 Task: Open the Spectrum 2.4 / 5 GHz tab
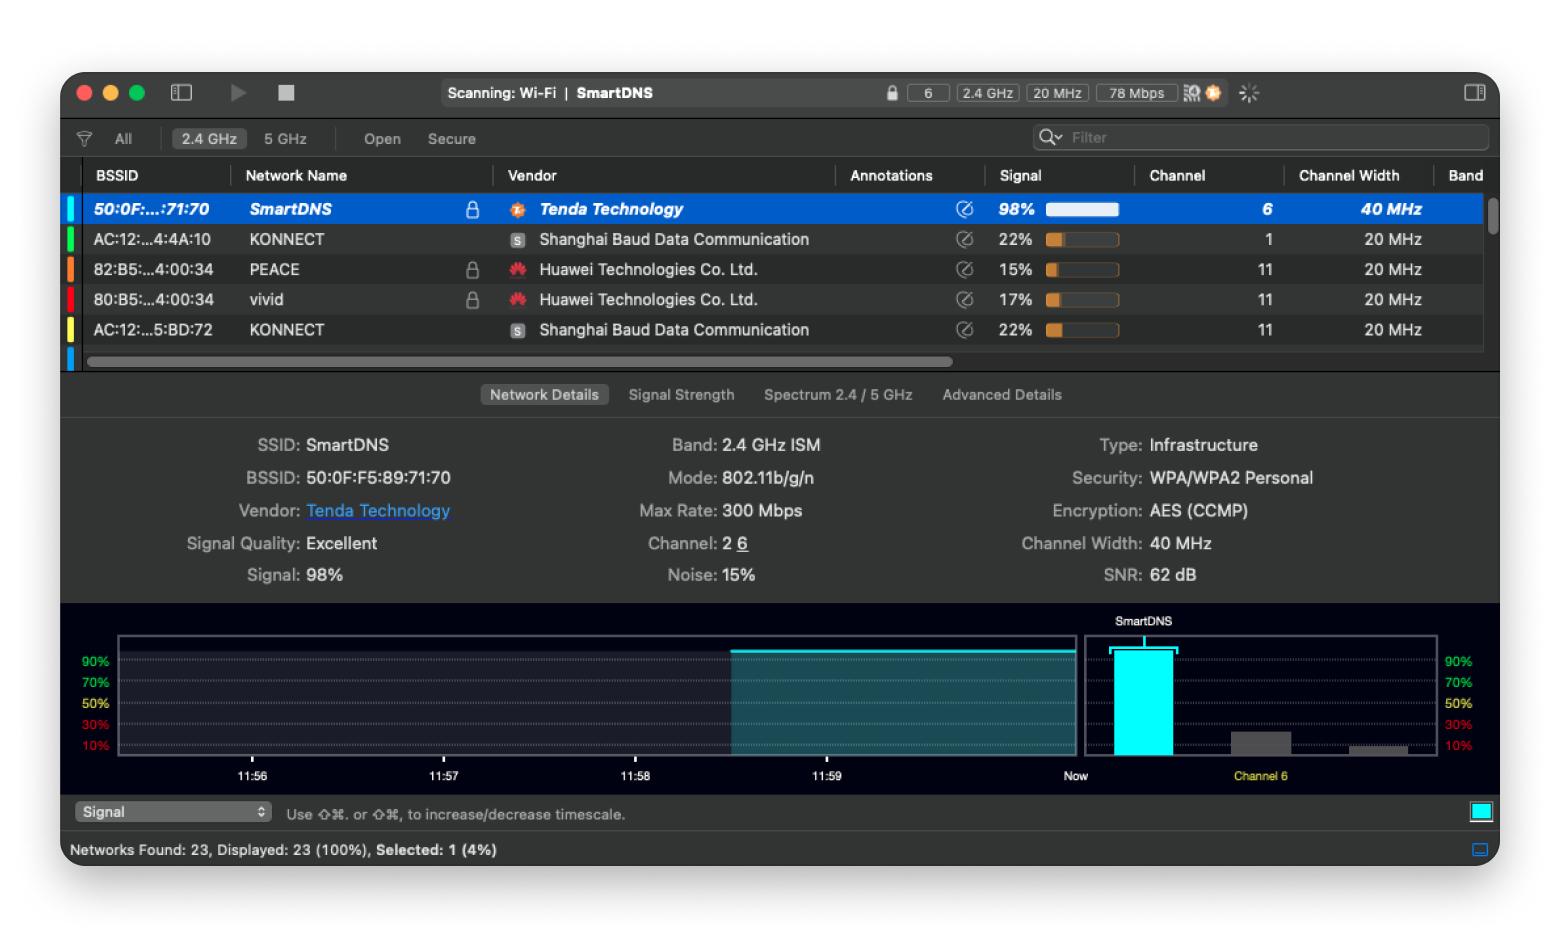click(x=837, y=395)
